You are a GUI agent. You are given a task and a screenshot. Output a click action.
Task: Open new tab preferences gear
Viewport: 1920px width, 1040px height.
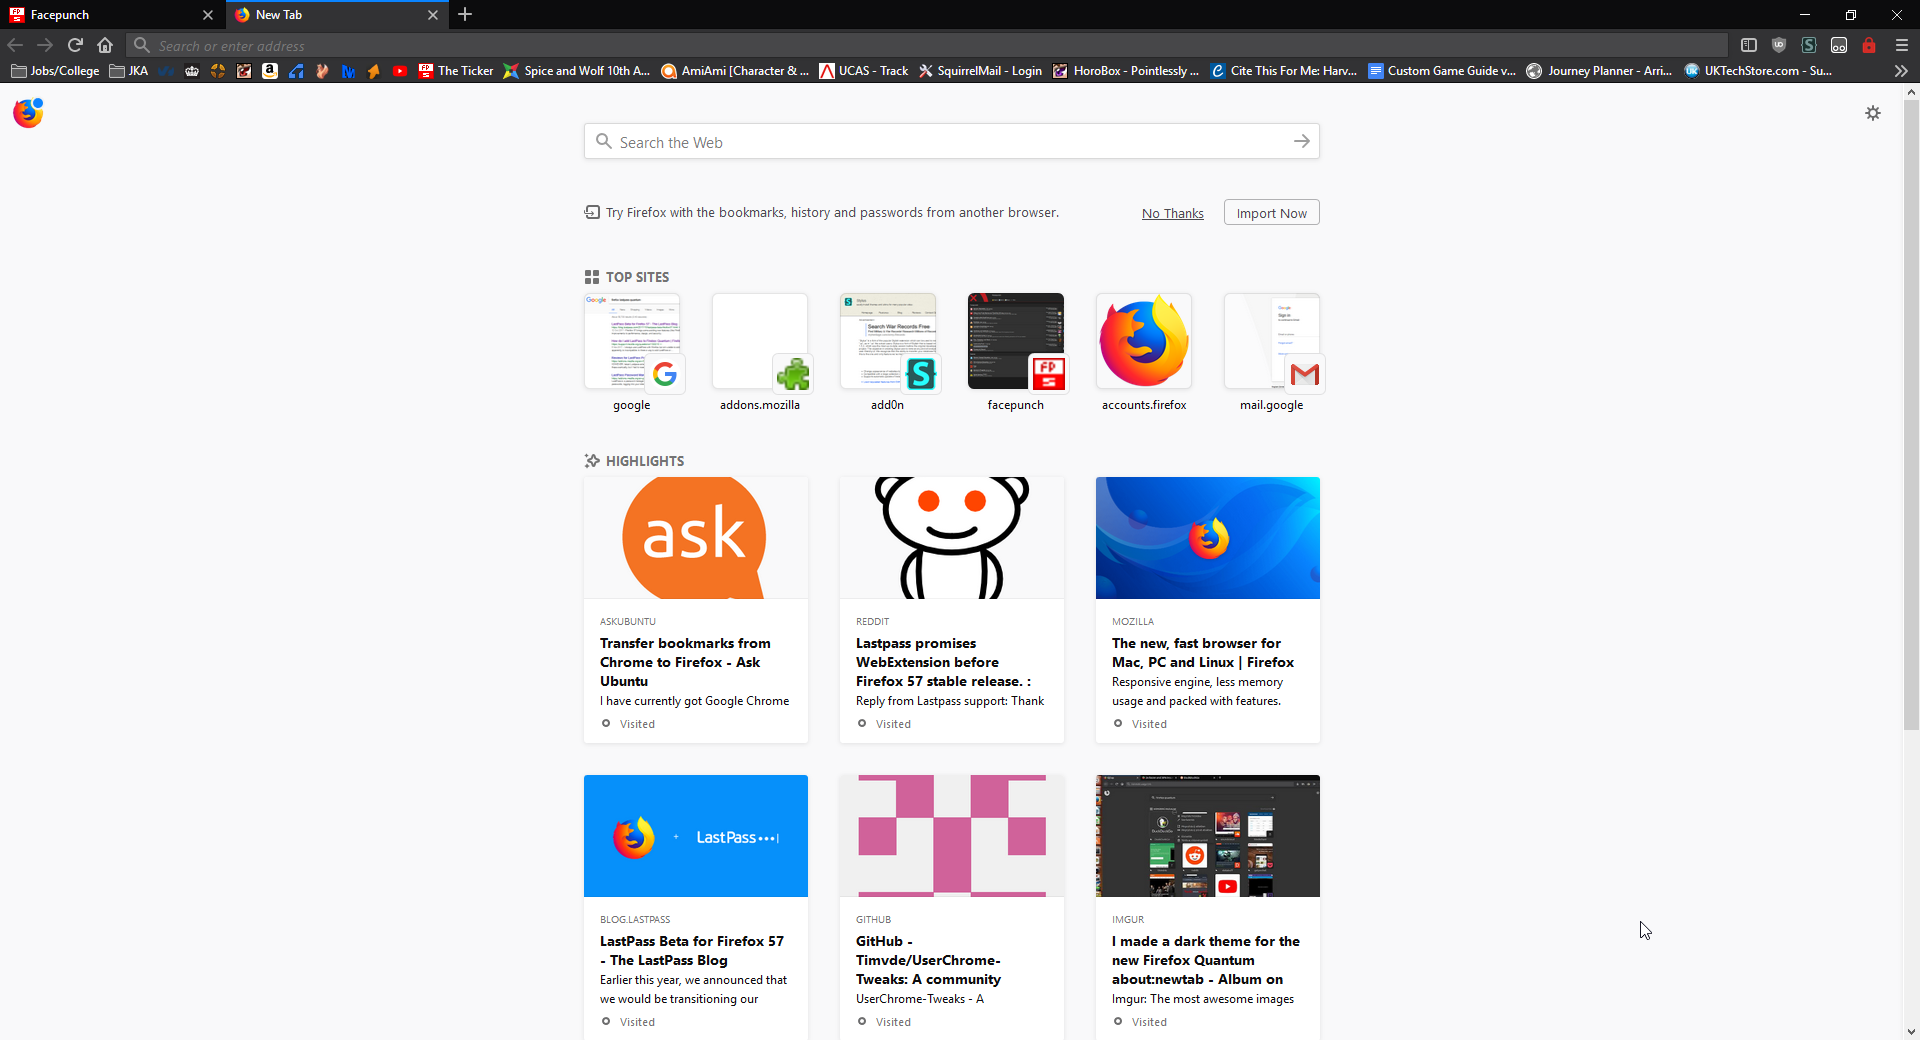pos(1873,113)
